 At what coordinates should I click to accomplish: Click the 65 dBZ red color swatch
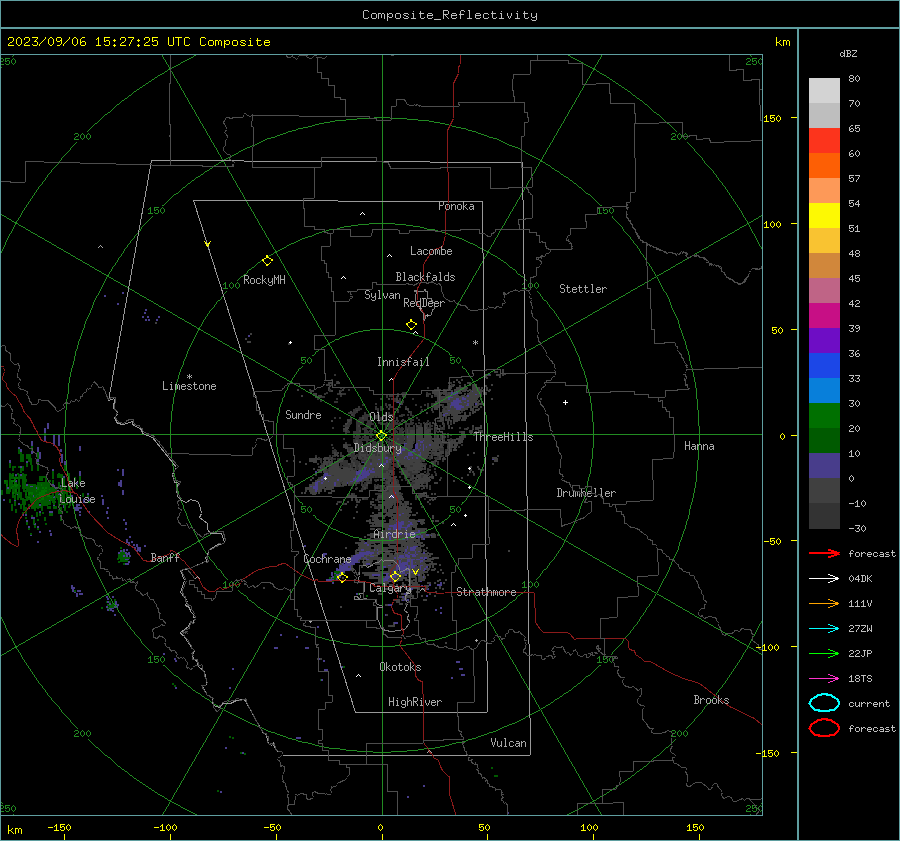pos(824,140)
